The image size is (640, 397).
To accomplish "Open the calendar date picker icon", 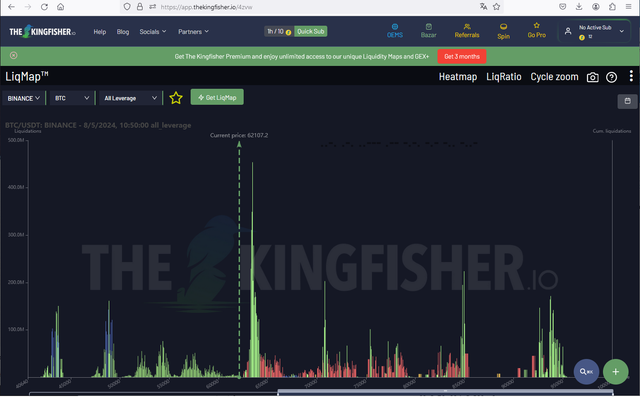I will (627, 101).
